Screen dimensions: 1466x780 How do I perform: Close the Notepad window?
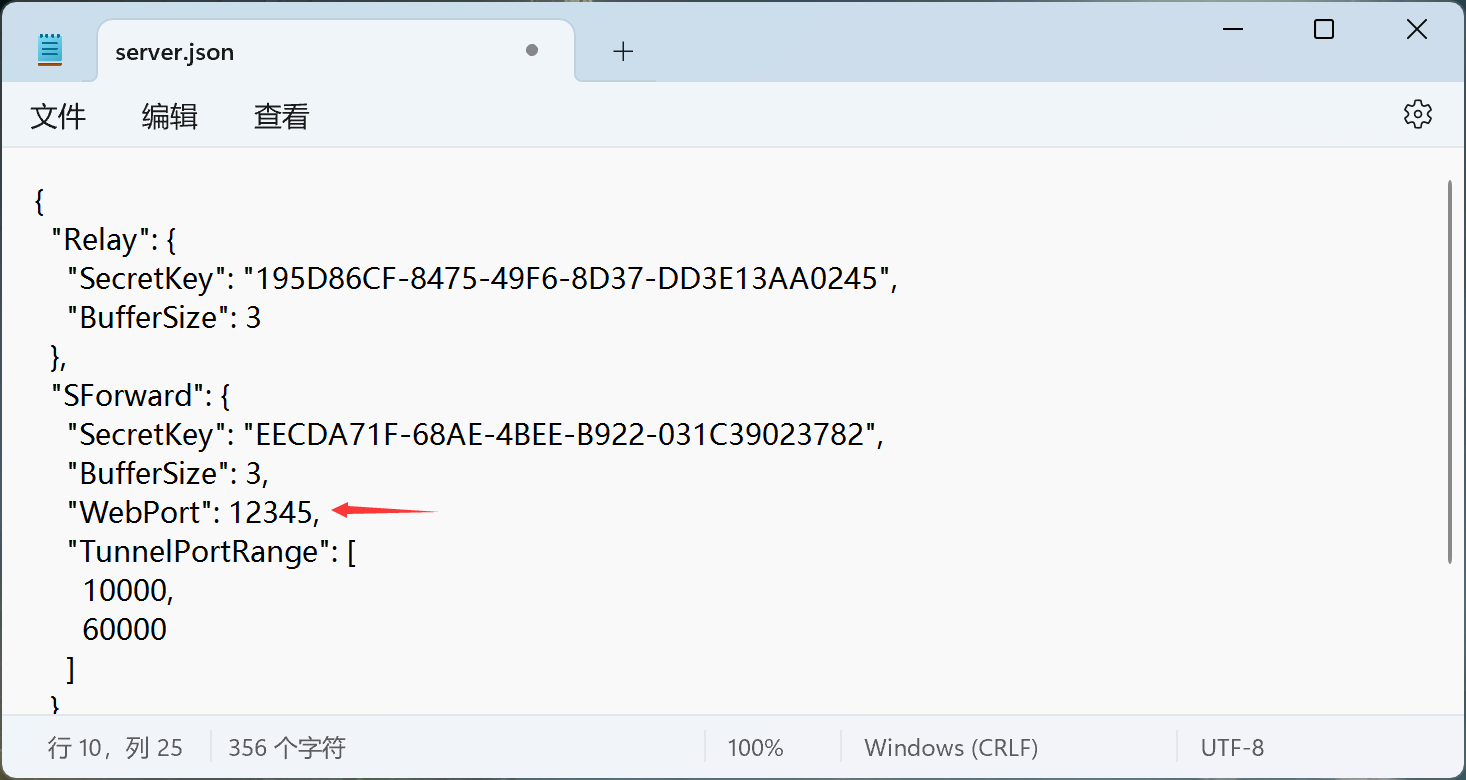[1417, 30]
